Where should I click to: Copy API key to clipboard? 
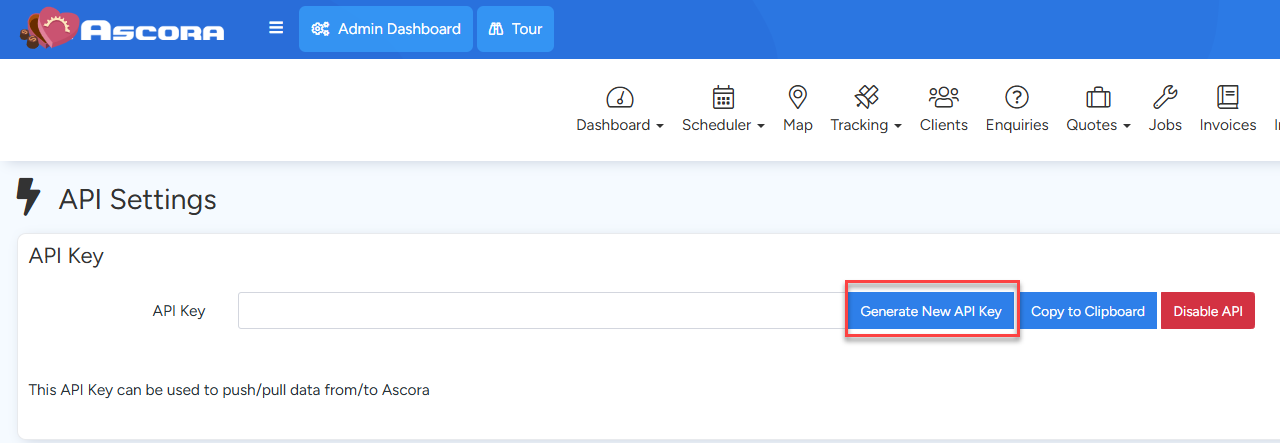[x=1088, y=311]
